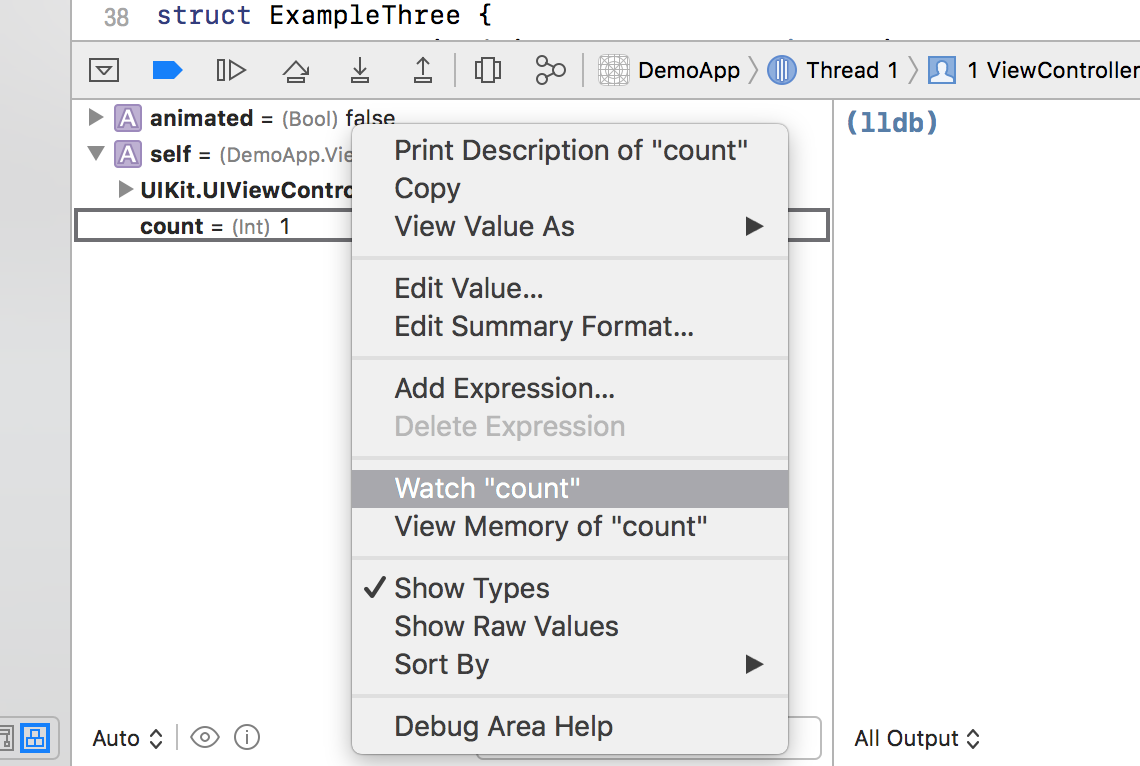This screenshot has width=1140, height=766.
Task: Click the Step Out icon
Action: (423, 70)
